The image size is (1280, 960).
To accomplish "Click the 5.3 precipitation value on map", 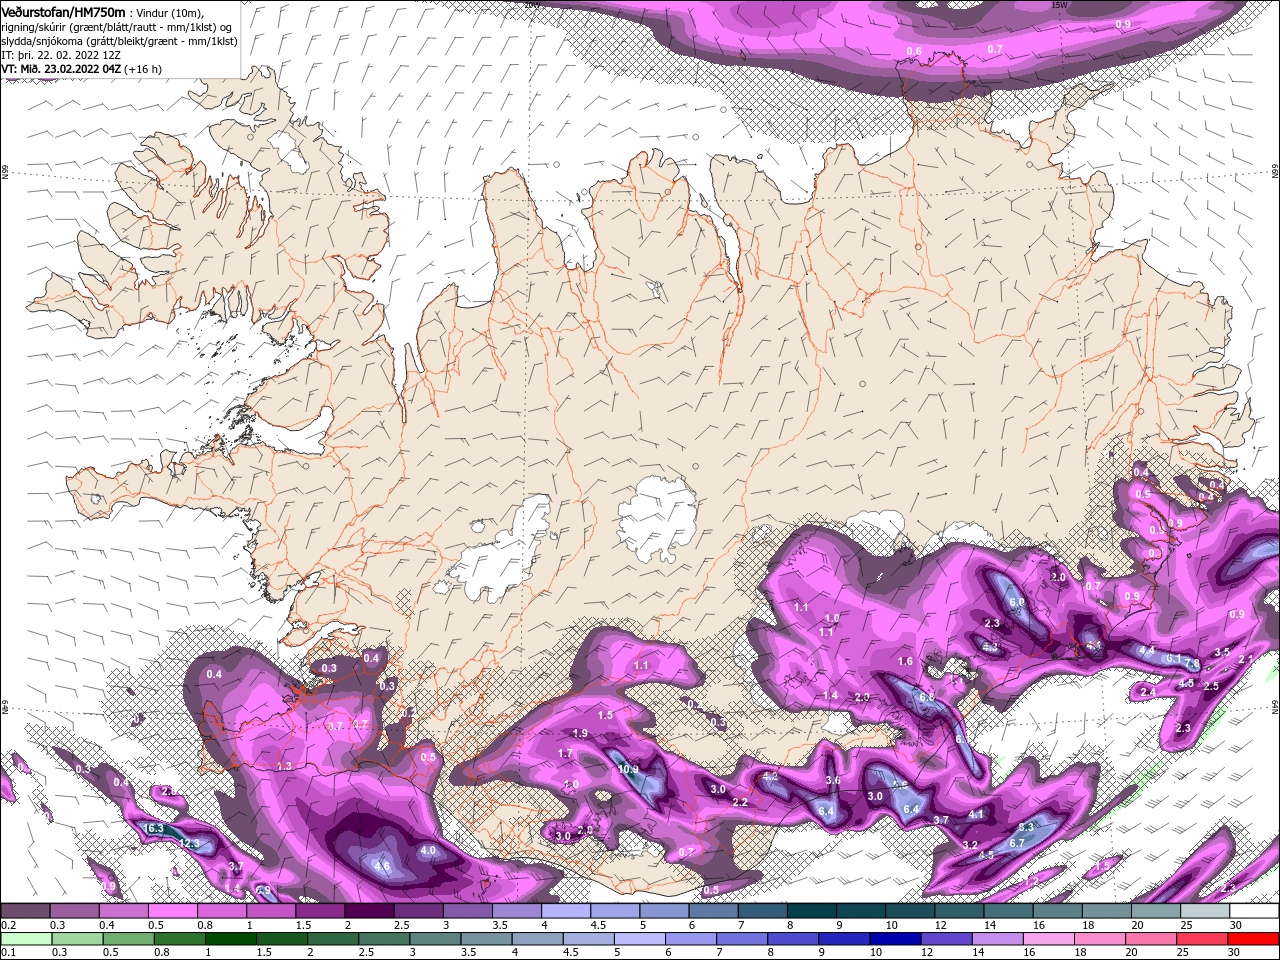I will (1026, 827).
